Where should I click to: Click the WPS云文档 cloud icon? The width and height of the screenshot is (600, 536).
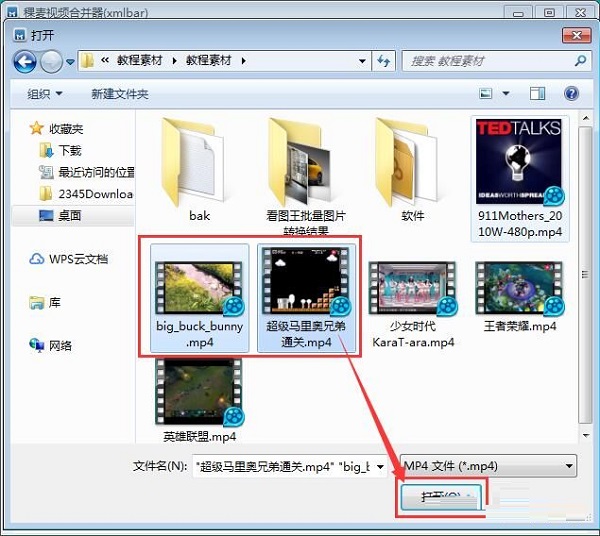[39, 259]
